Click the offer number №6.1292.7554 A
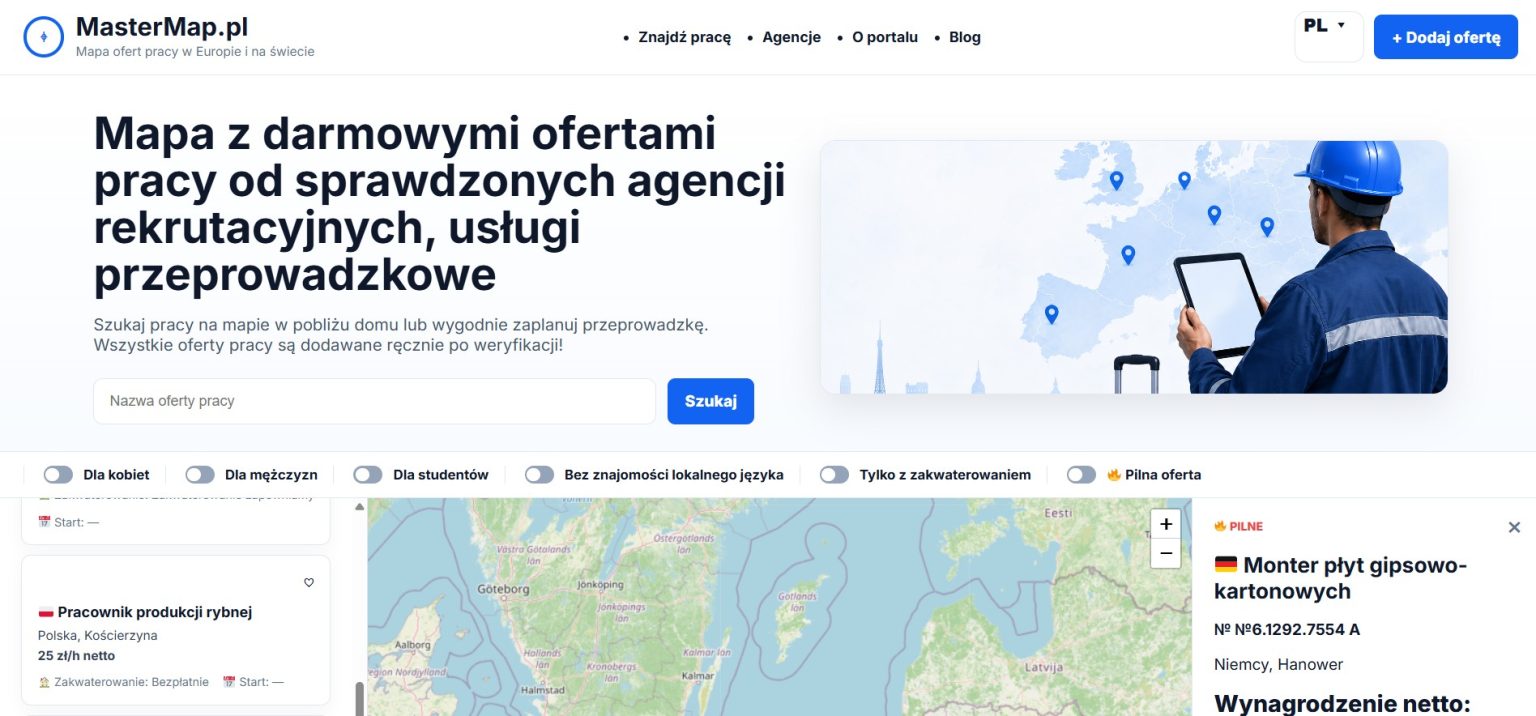The image size is (1536, 716). click(1287, 630)
